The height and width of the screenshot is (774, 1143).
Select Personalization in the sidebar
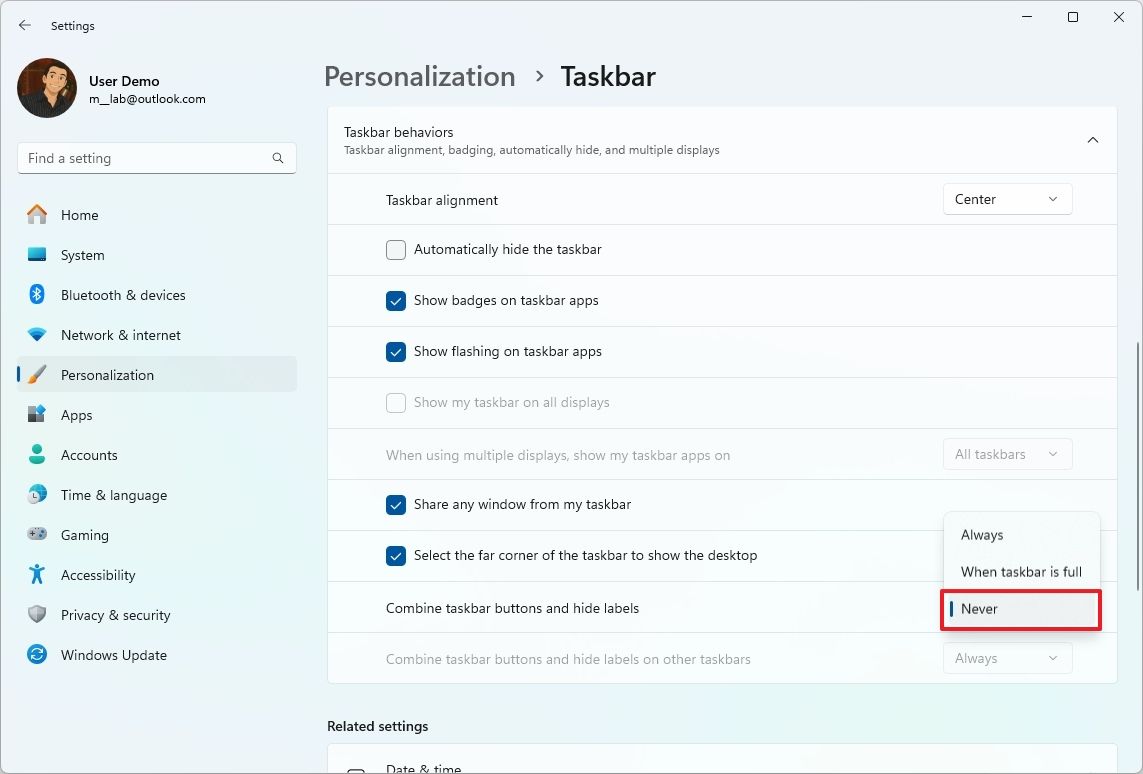107,375
